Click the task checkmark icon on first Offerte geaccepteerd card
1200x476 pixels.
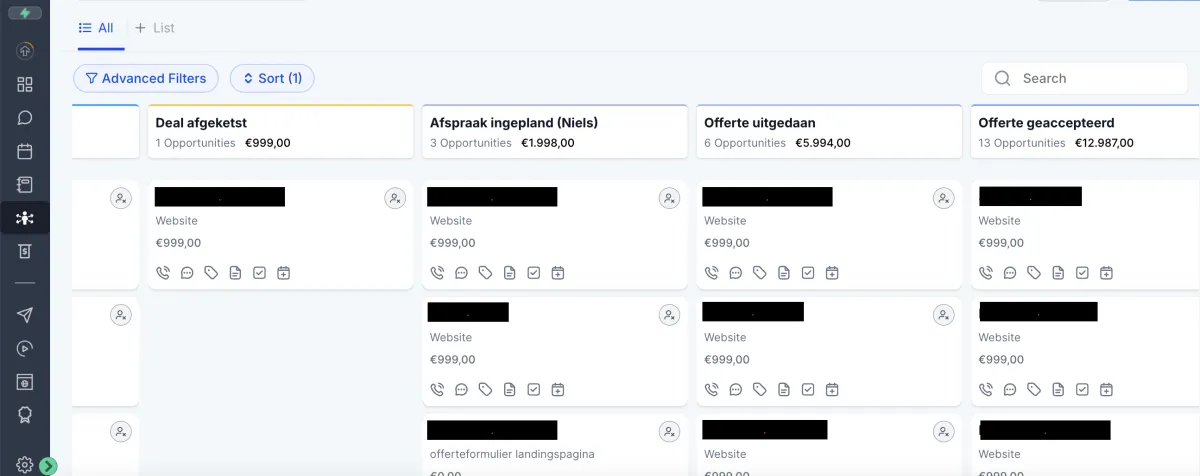tap(1082, 272)
